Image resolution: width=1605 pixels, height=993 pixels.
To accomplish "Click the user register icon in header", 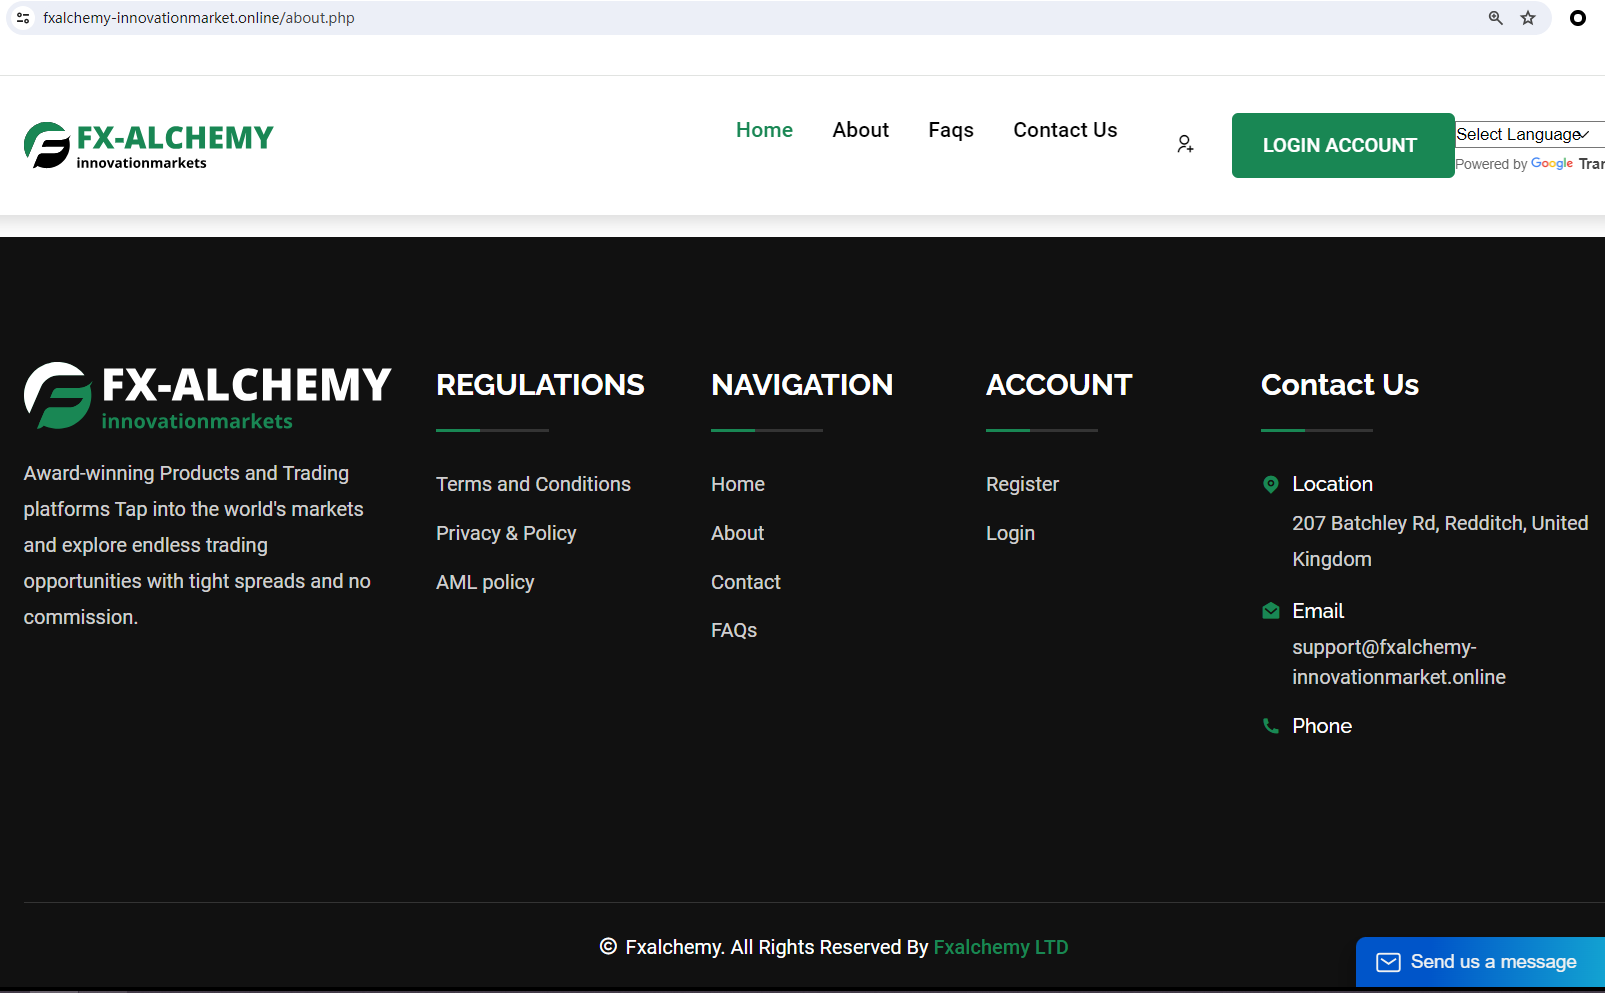I will pos(1185,145).
